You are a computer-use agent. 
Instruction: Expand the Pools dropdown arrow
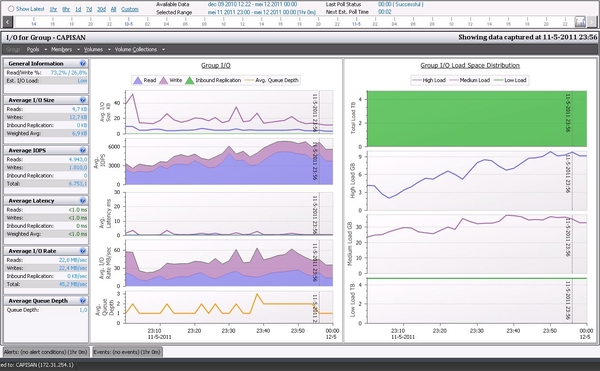[x=46, y=49]
